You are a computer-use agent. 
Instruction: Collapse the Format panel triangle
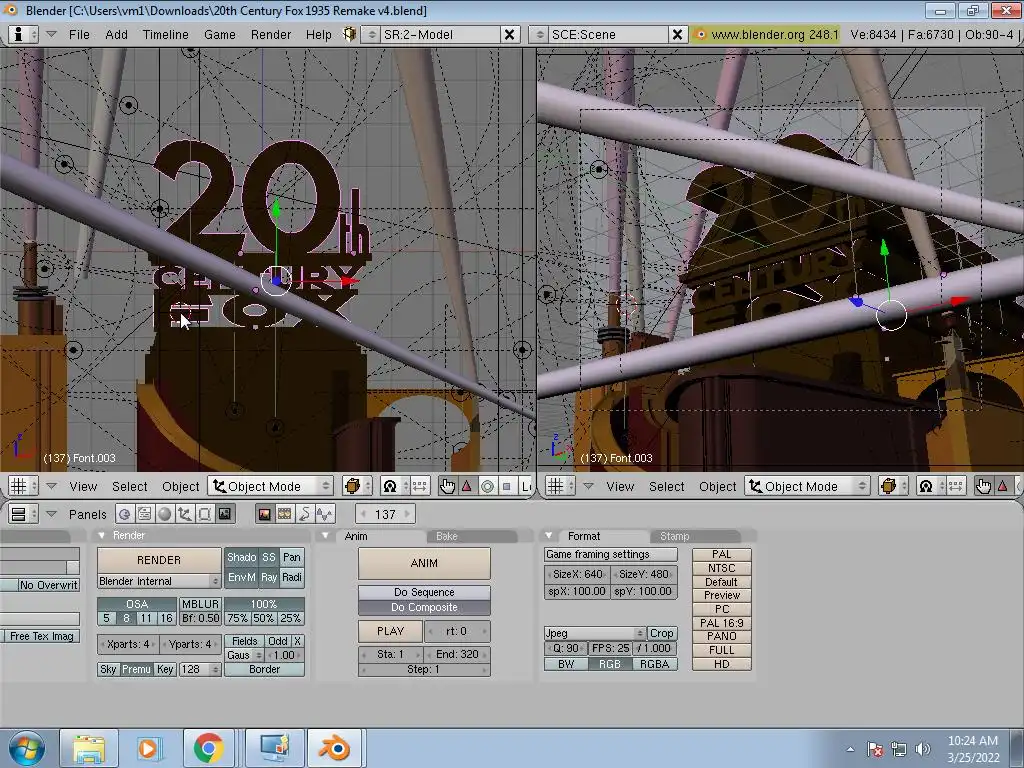coord(549,536)
